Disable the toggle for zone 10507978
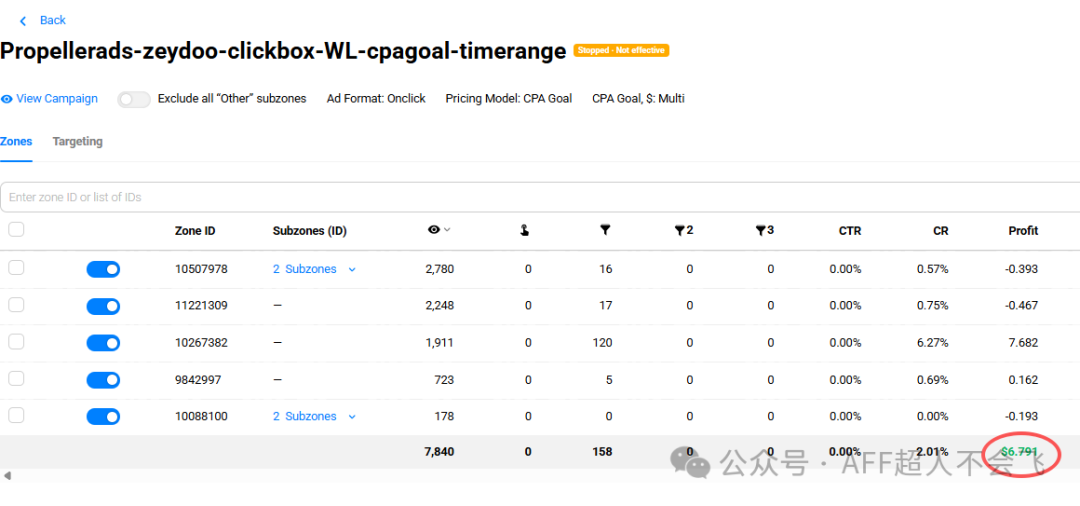 click(103, 269)
